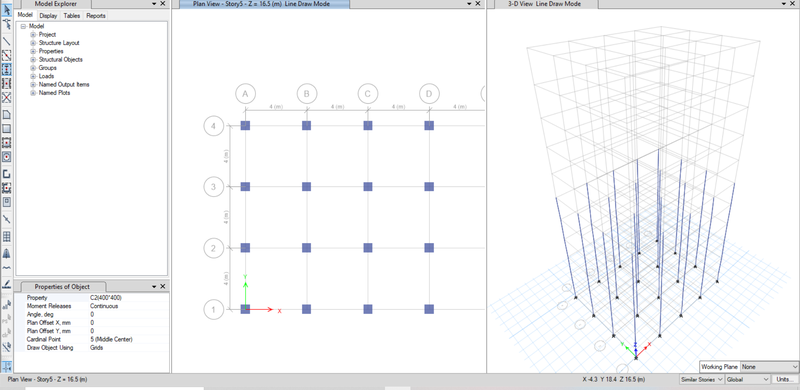The height and width of the screenshot is (390, 800).
Task: Open the Global coordinate system dropdown
Action: [x=747, y=379]
